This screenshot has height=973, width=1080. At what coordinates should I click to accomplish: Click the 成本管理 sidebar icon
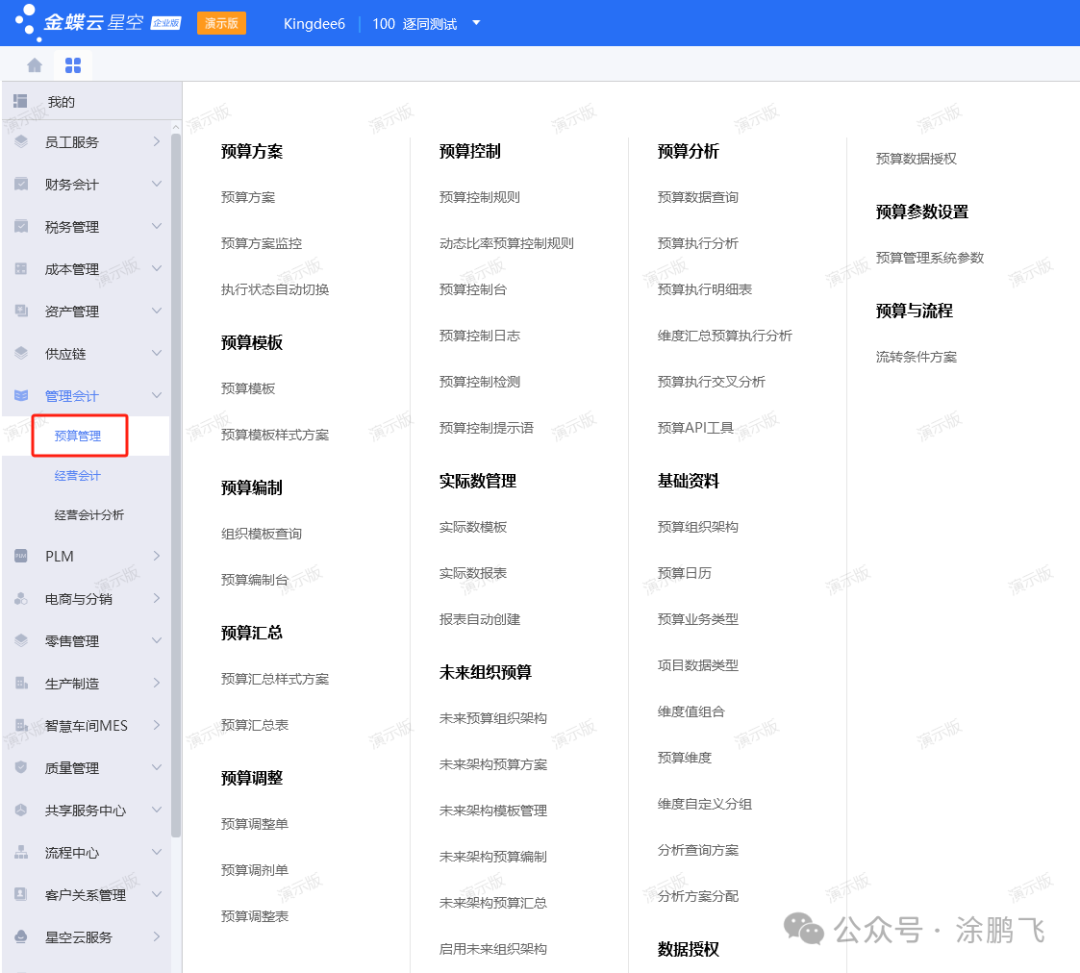pyautogui.click(x=21, y=269)
